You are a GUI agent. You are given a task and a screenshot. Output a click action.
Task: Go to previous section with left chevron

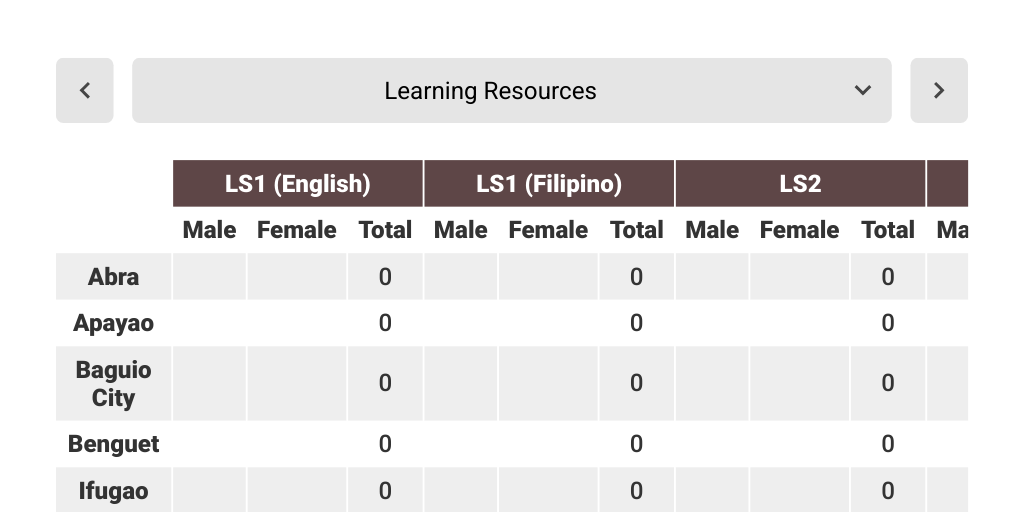tap(85, 90)
